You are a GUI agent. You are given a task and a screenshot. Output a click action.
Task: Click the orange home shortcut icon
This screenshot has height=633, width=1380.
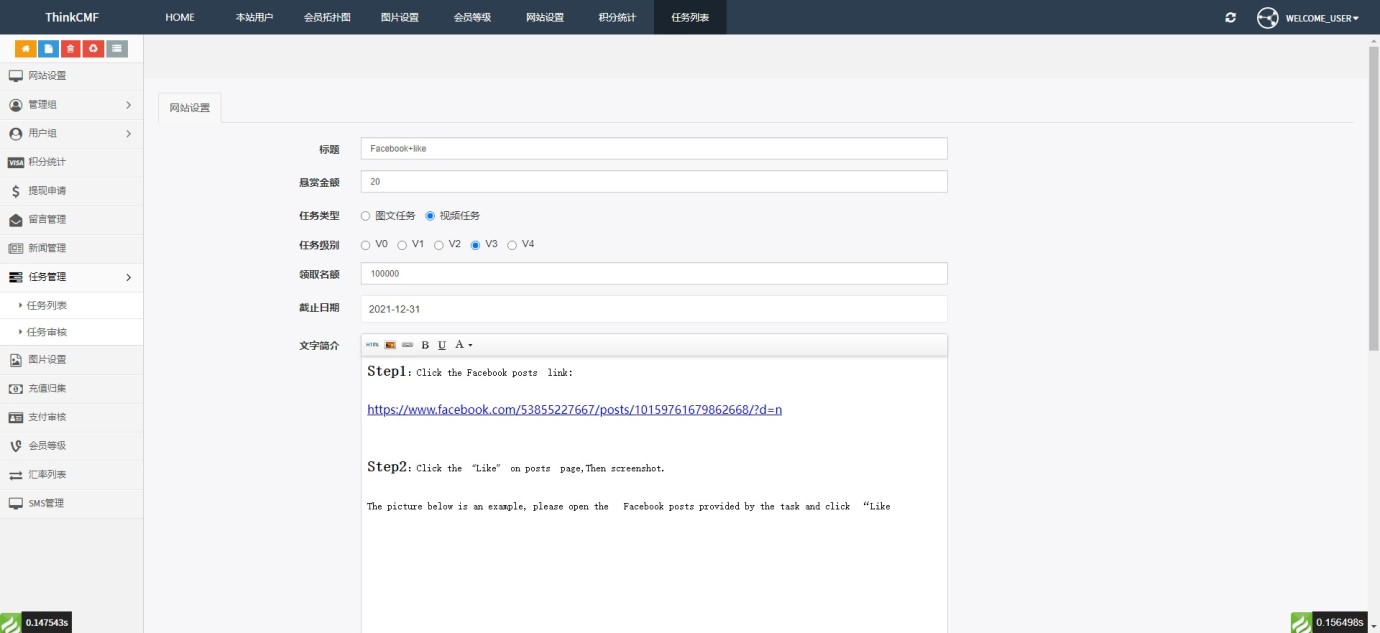click(25, 48)
